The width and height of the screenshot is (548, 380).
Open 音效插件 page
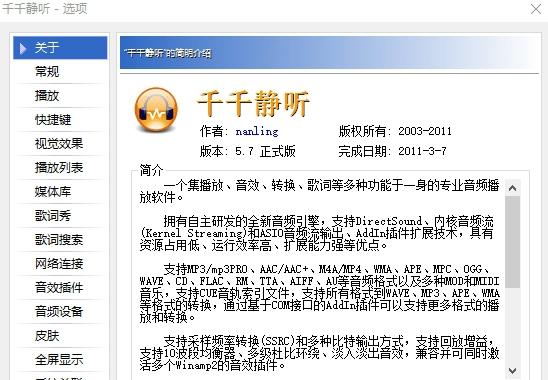[x=60, y=288]
